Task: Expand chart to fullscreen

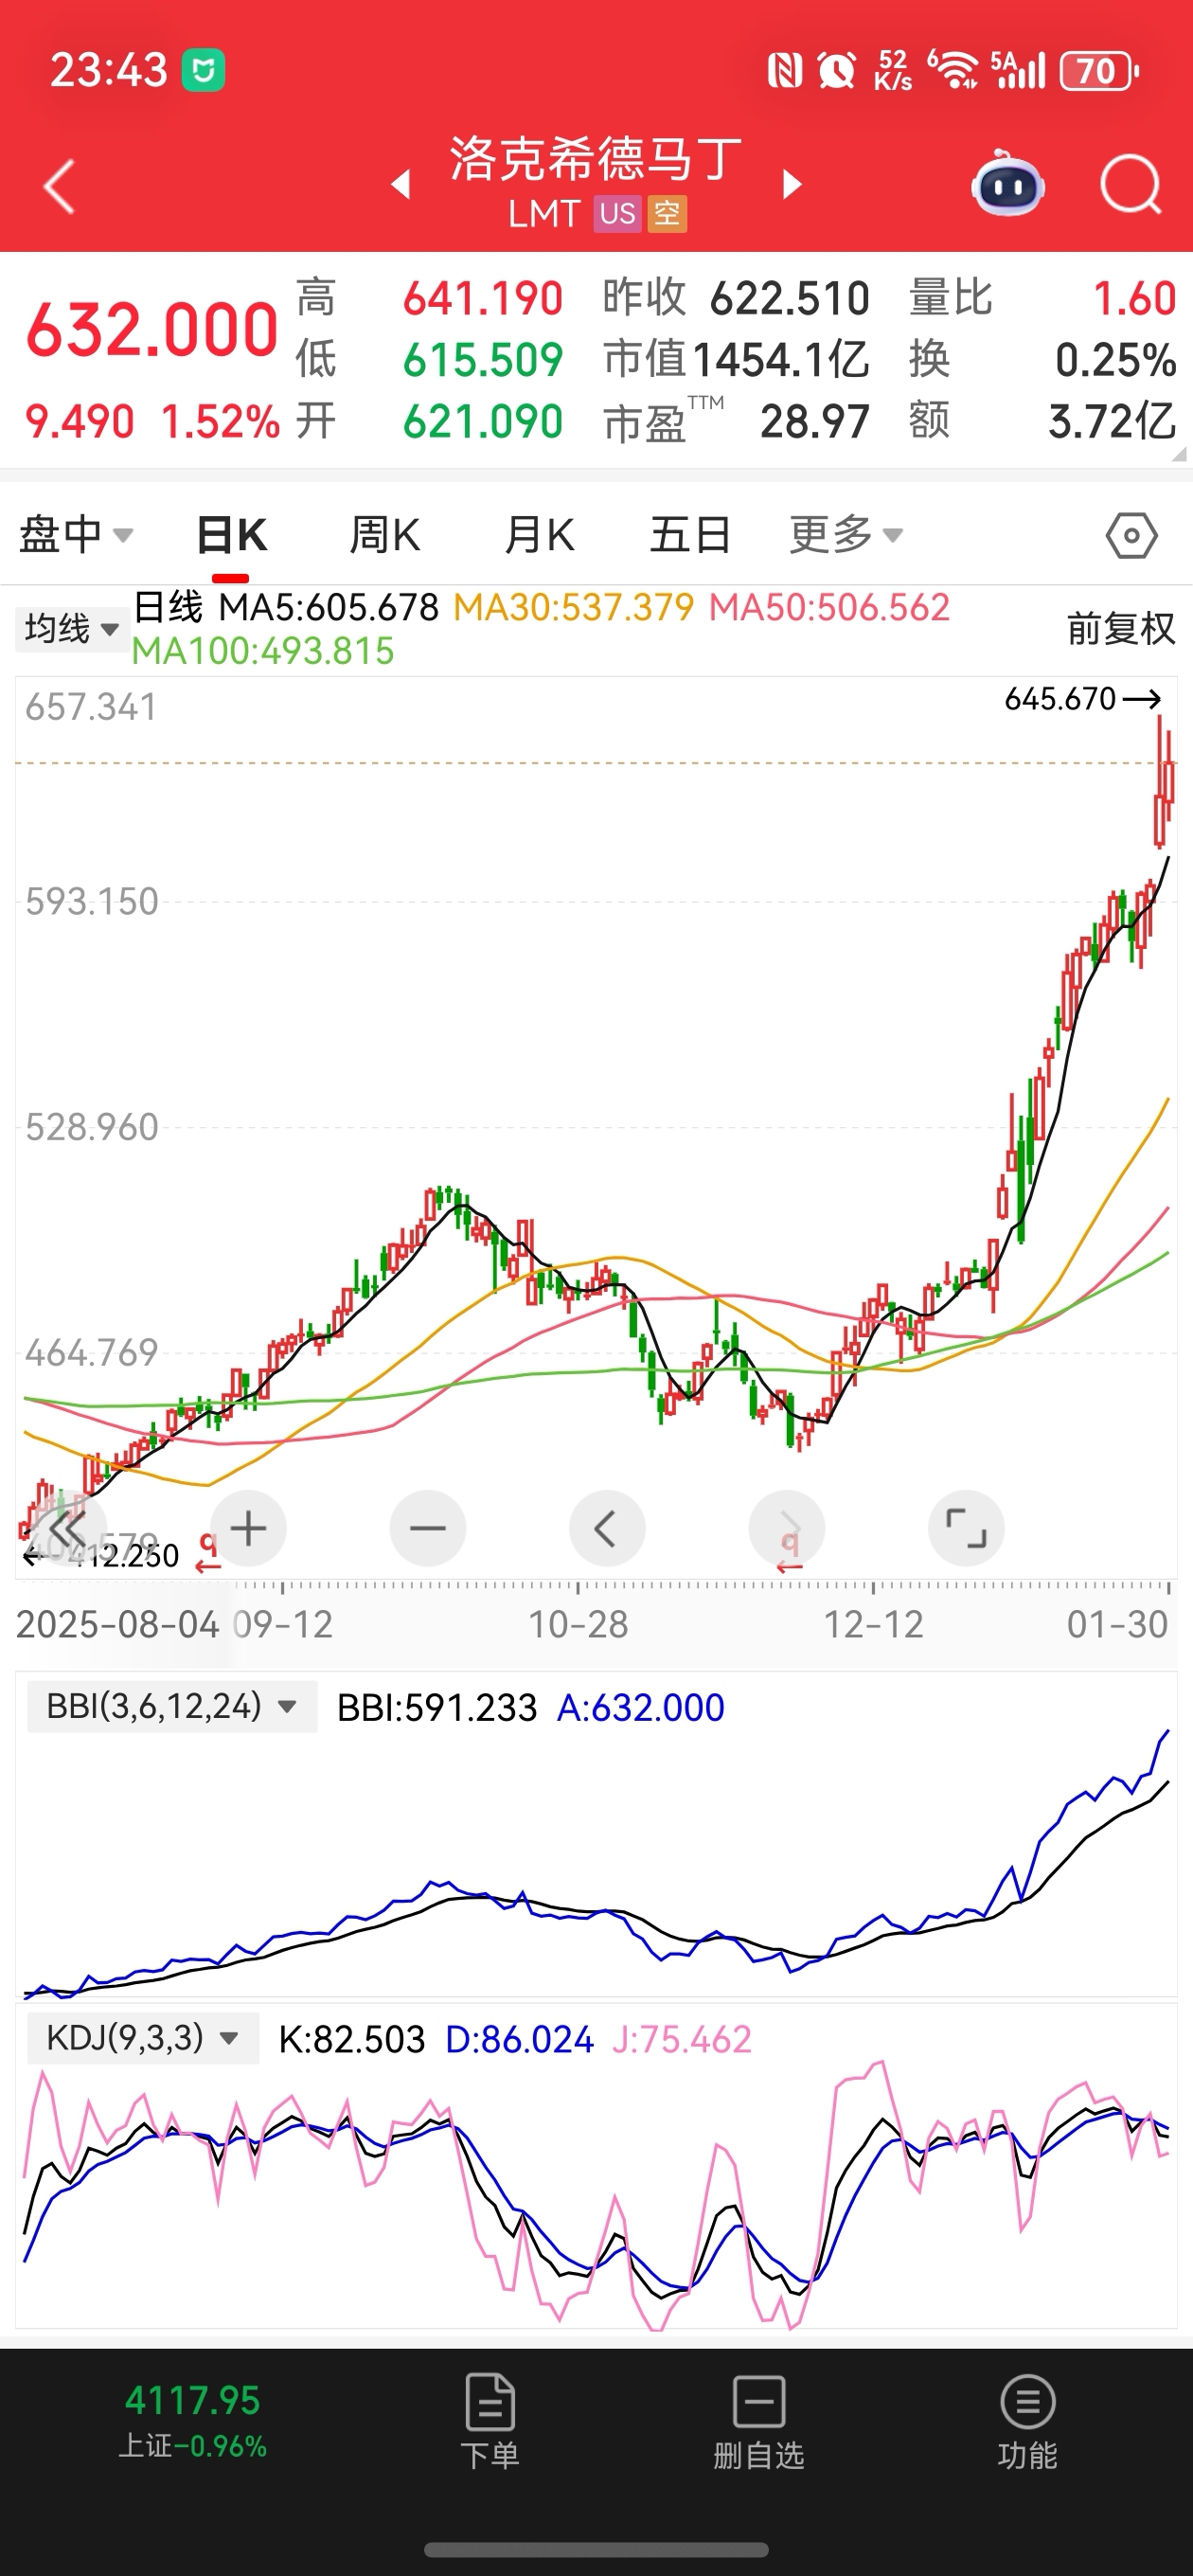Action: click(x=966, y=1528)
